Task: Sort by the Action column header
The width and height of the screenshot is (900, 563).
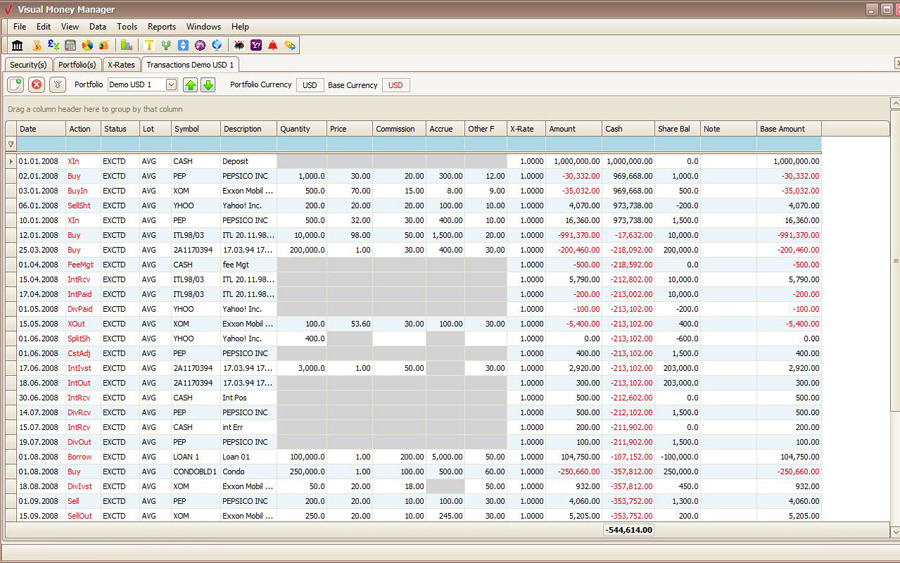Action: pos(83,129)
